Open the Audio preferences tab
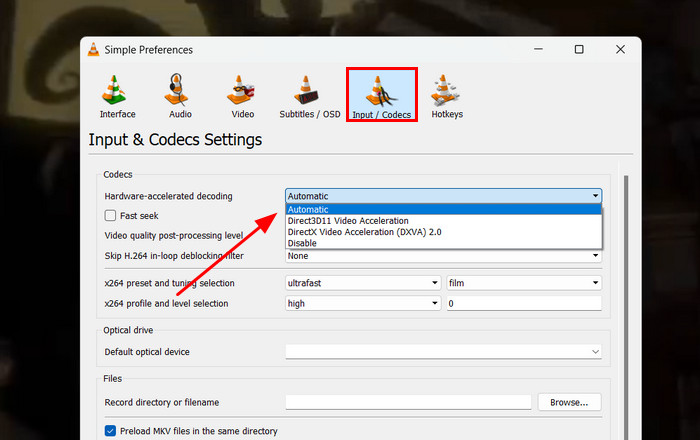 pyautogui.click(x=180, y=96)
